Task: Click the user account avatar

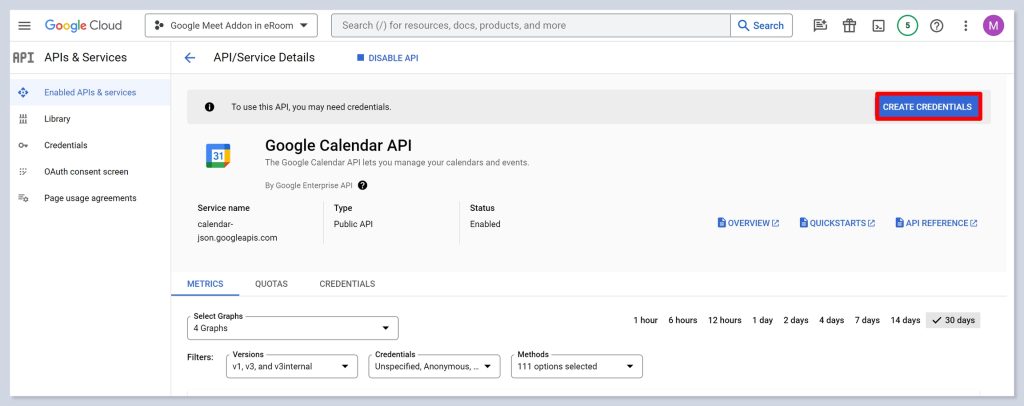Action: click(993, 26)
